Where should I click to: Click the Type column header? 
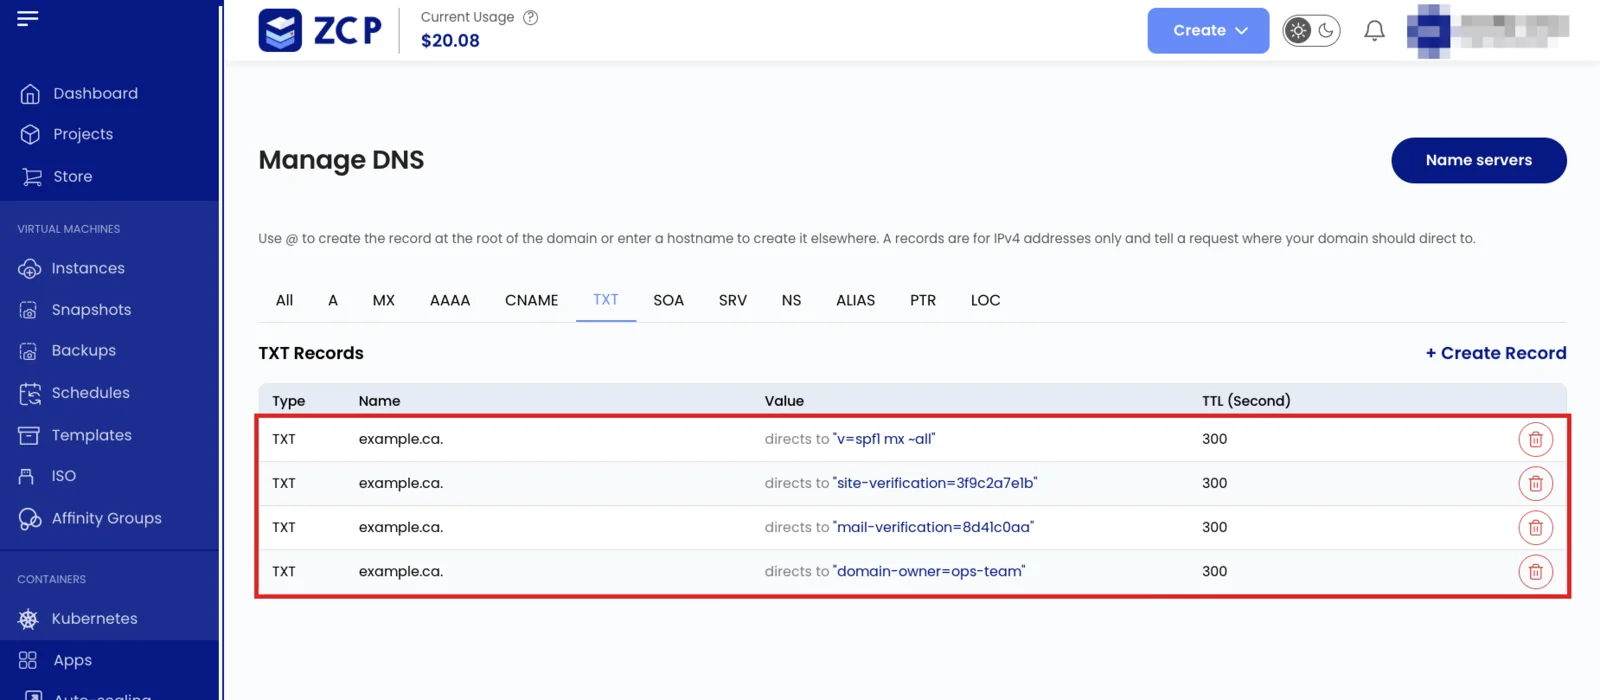tap(289, 401)
